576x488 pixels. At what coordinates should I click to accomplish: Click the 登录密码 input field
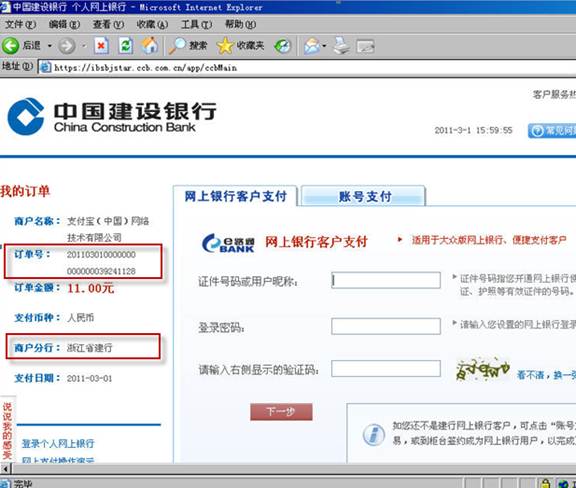click(386, 326)
